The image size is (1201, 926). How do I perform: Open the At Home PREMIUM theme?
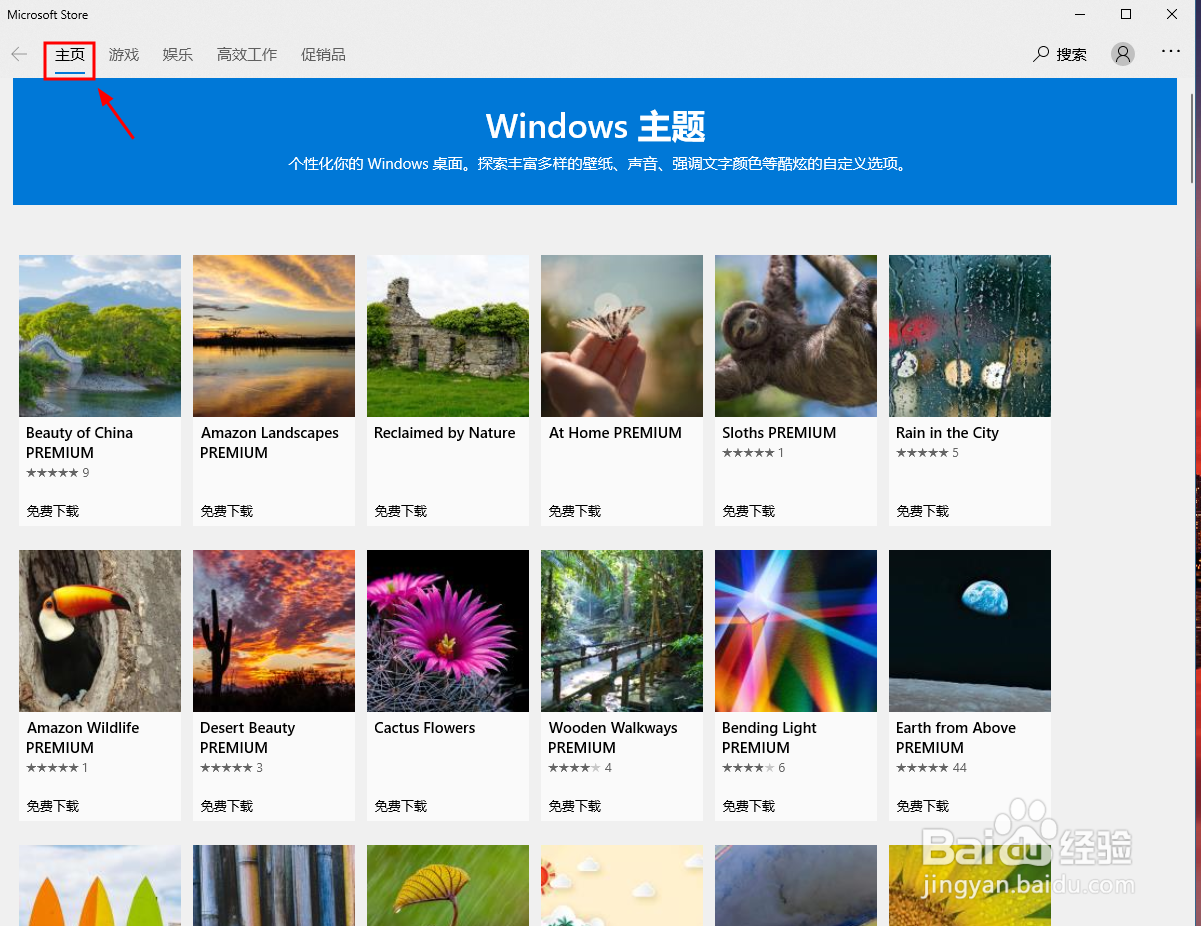[x=621, y=336]
